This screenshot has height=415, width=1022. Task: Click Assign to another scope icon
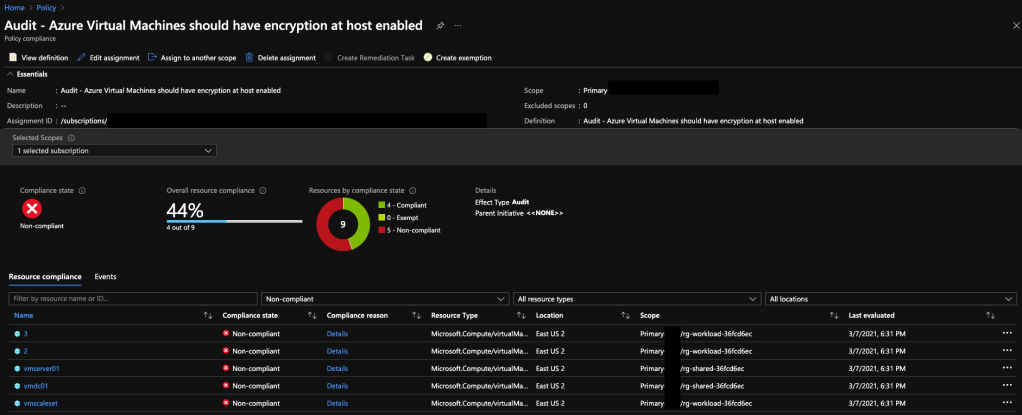click(x=152, y=58)
